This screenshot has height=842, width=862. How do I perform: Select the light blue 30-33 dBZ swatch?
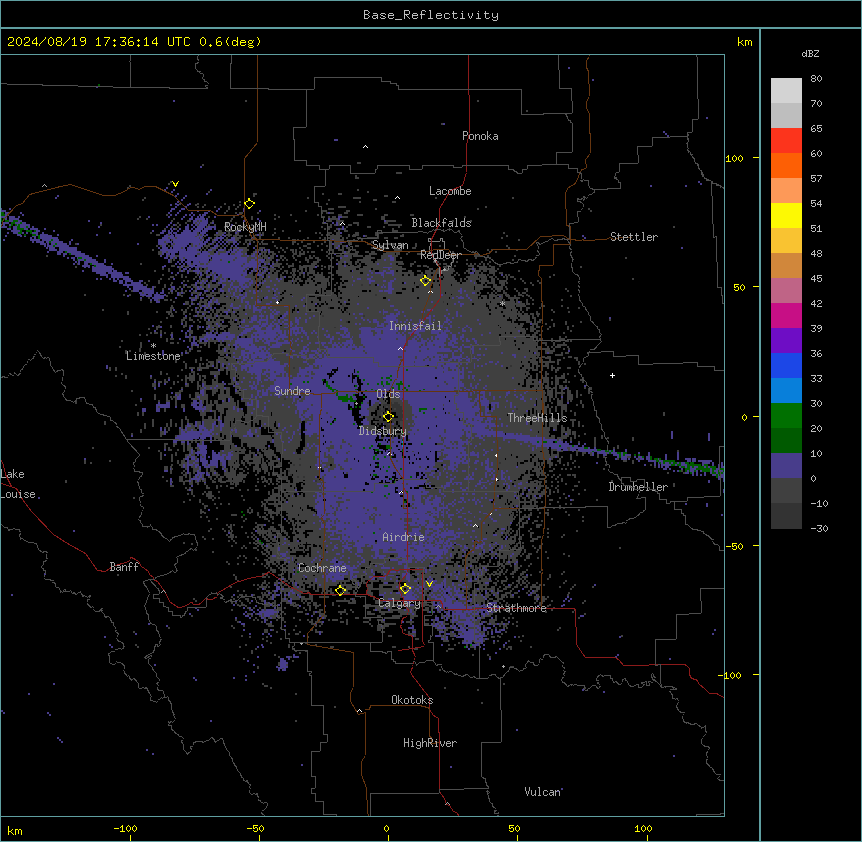786,391
